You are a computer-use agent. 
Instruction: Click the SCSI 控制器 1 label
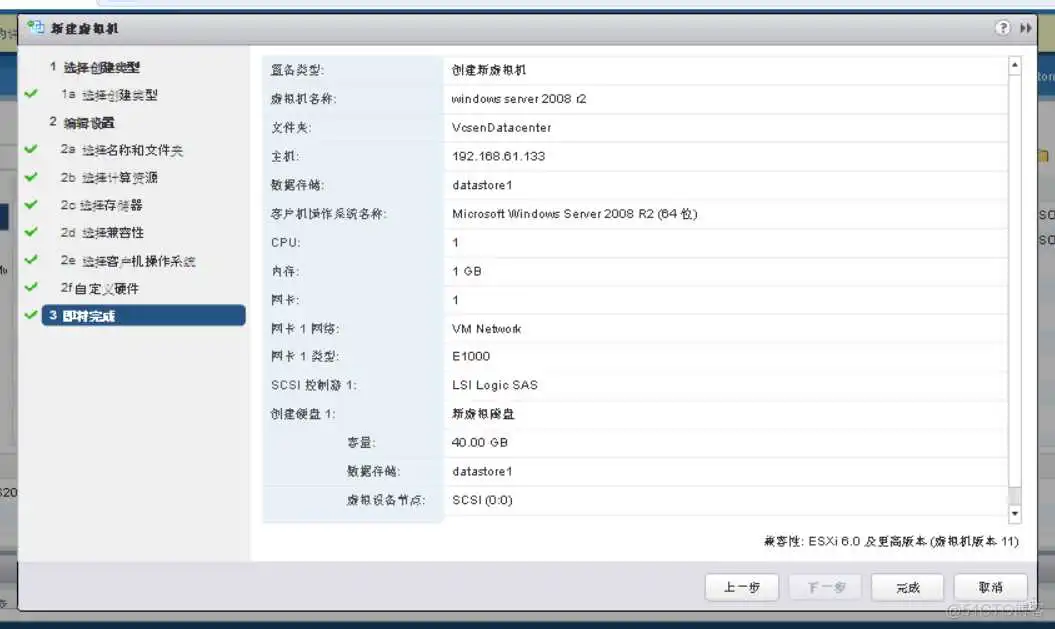pos(314,385)
